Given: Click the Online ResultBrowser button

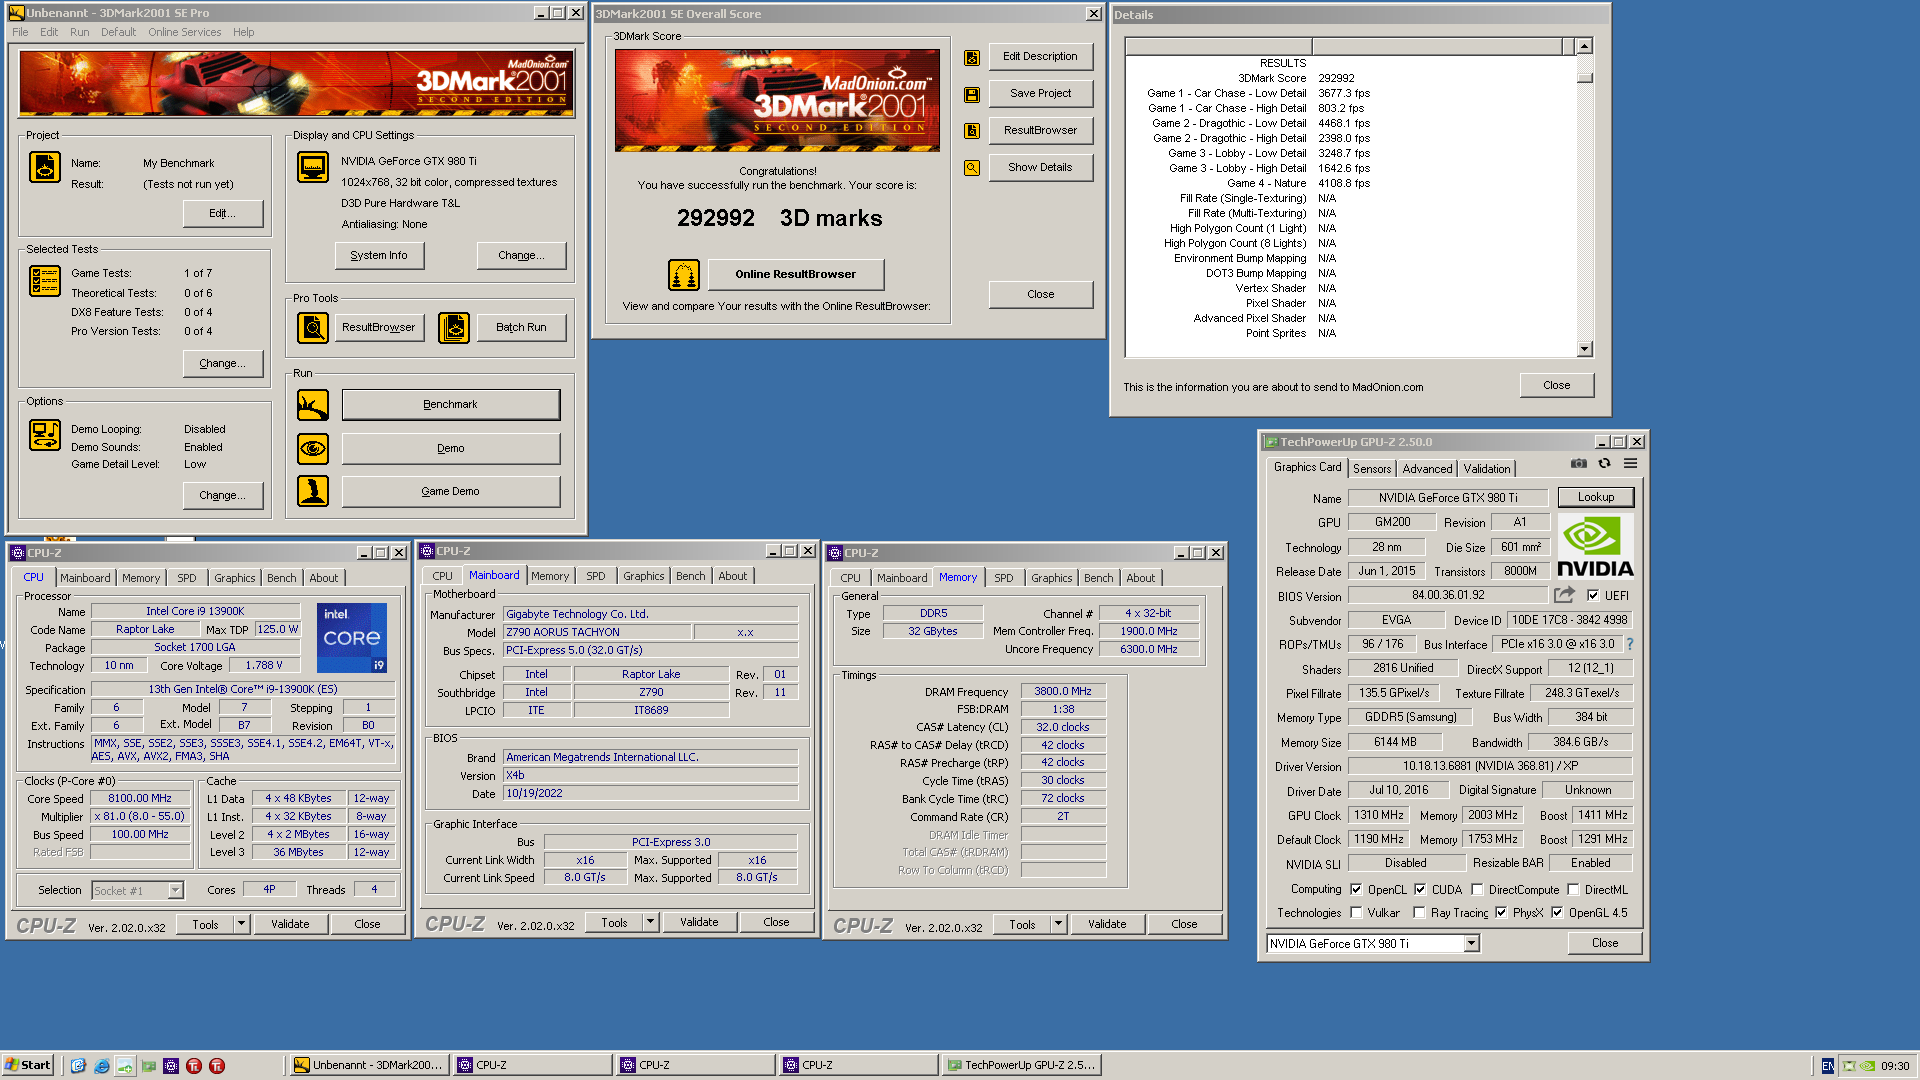Looking at the screenshot, I should click(x=796, y=274).
